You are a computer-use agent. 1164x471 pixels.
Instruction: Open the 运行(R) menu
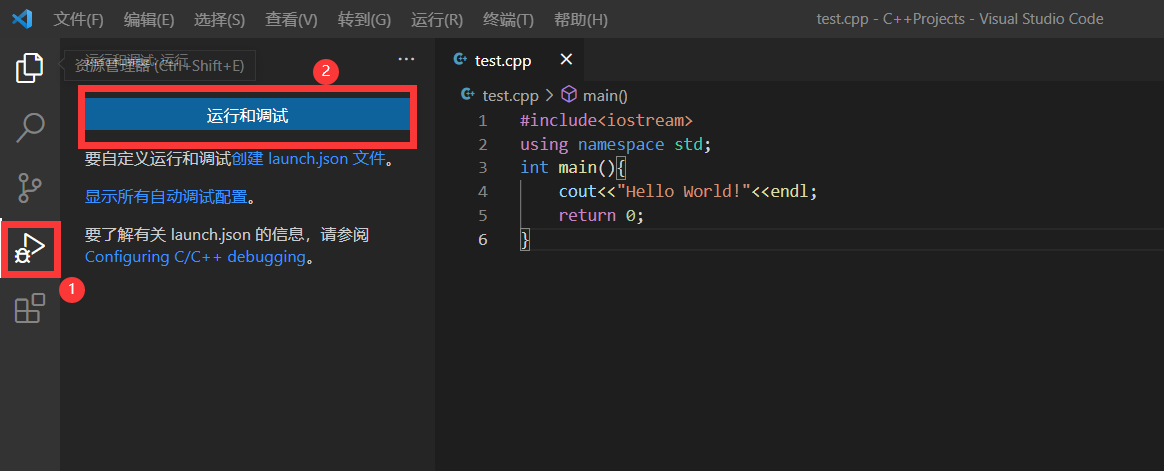(x=436, y=19)
